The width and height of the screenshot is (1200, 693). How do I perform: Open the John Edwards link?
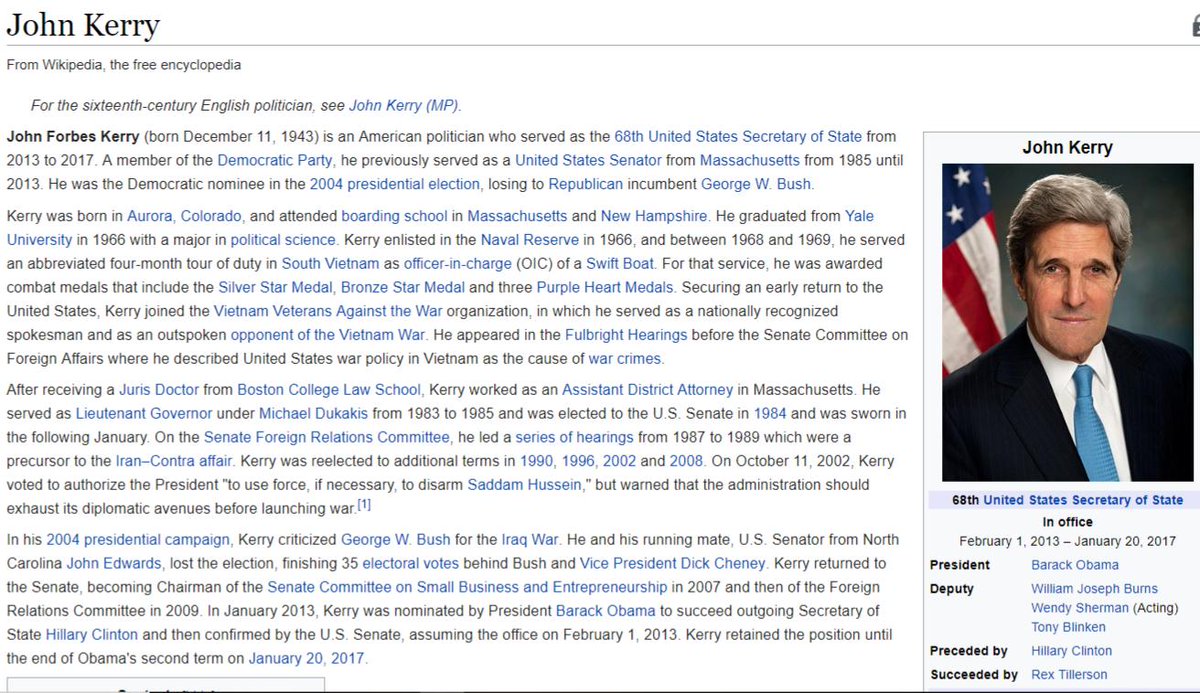(x=112, y=564)
